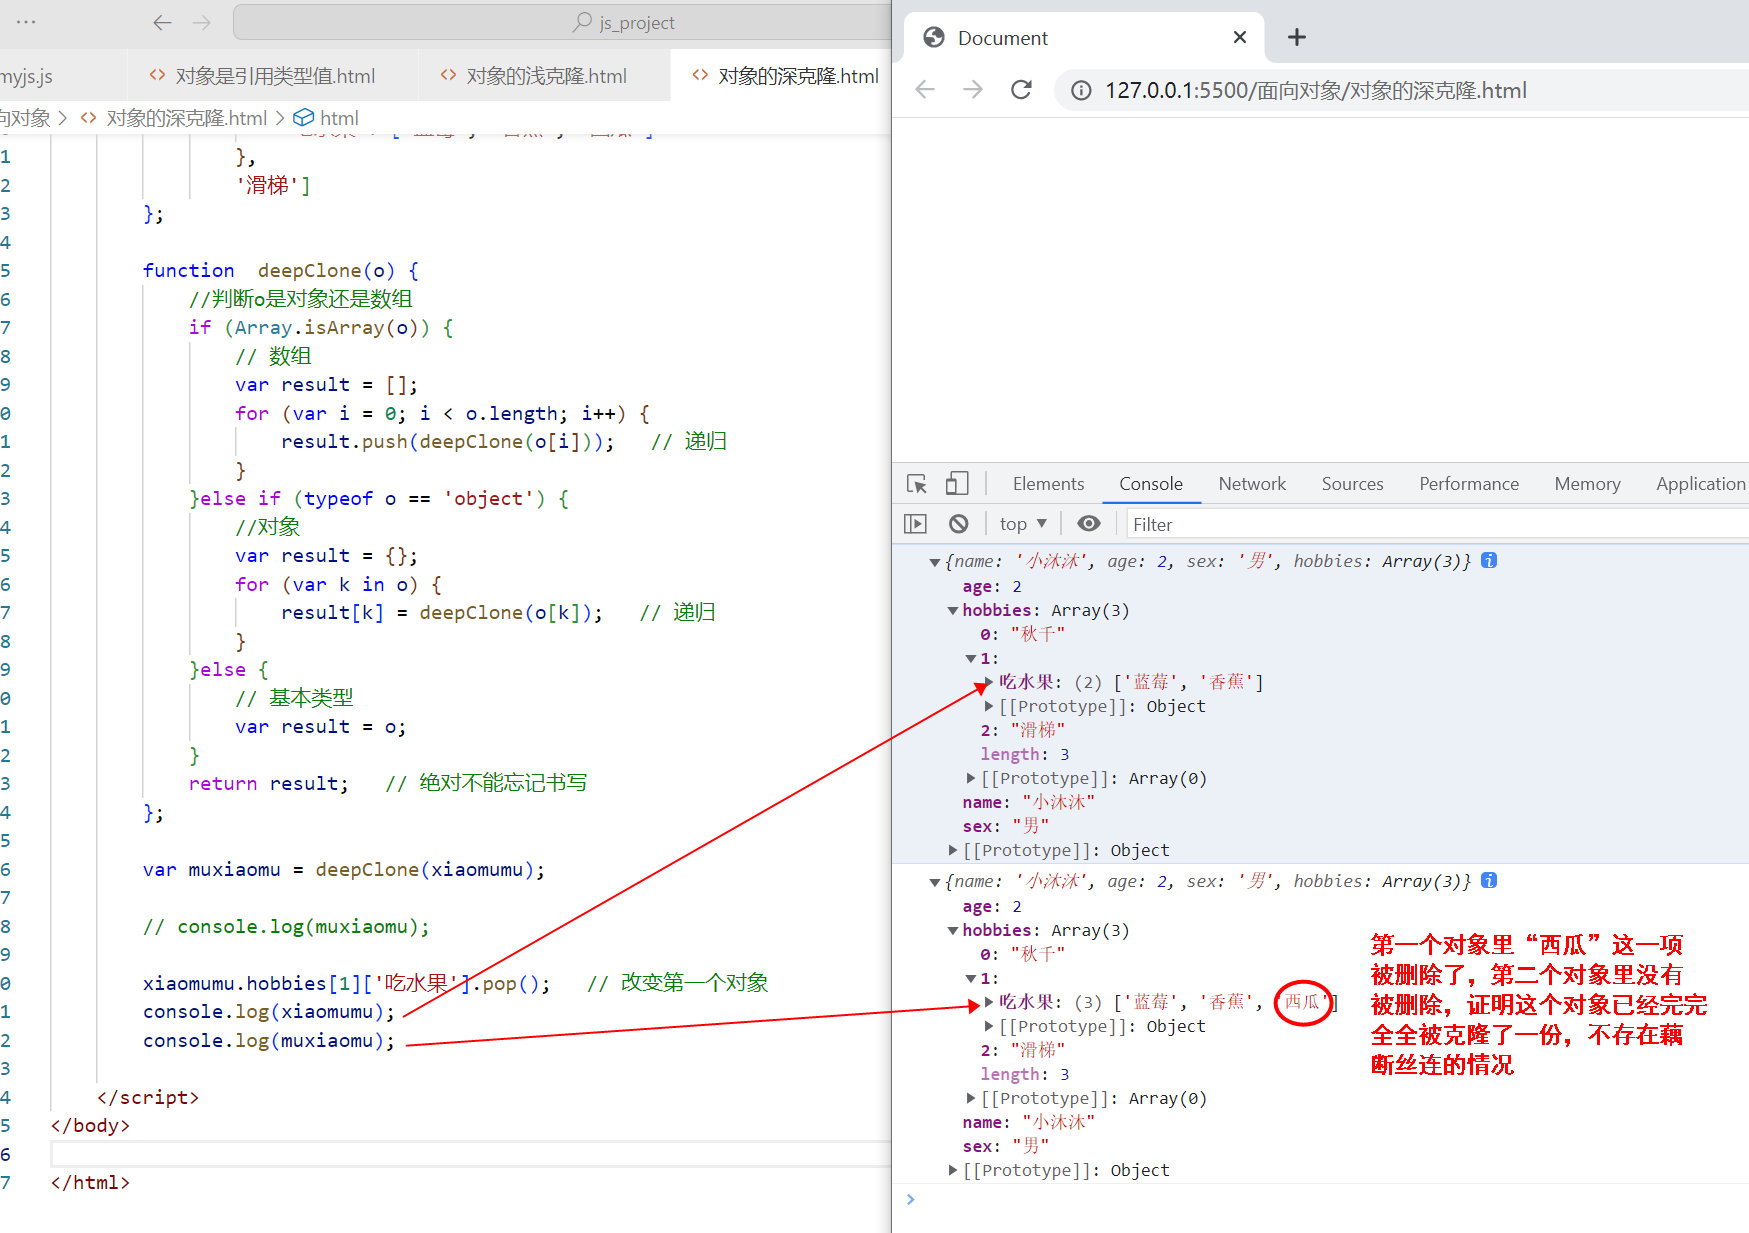1749x1233 pixels.
Task: Expand Array(0) prototype in second object
Action: 971,1098
